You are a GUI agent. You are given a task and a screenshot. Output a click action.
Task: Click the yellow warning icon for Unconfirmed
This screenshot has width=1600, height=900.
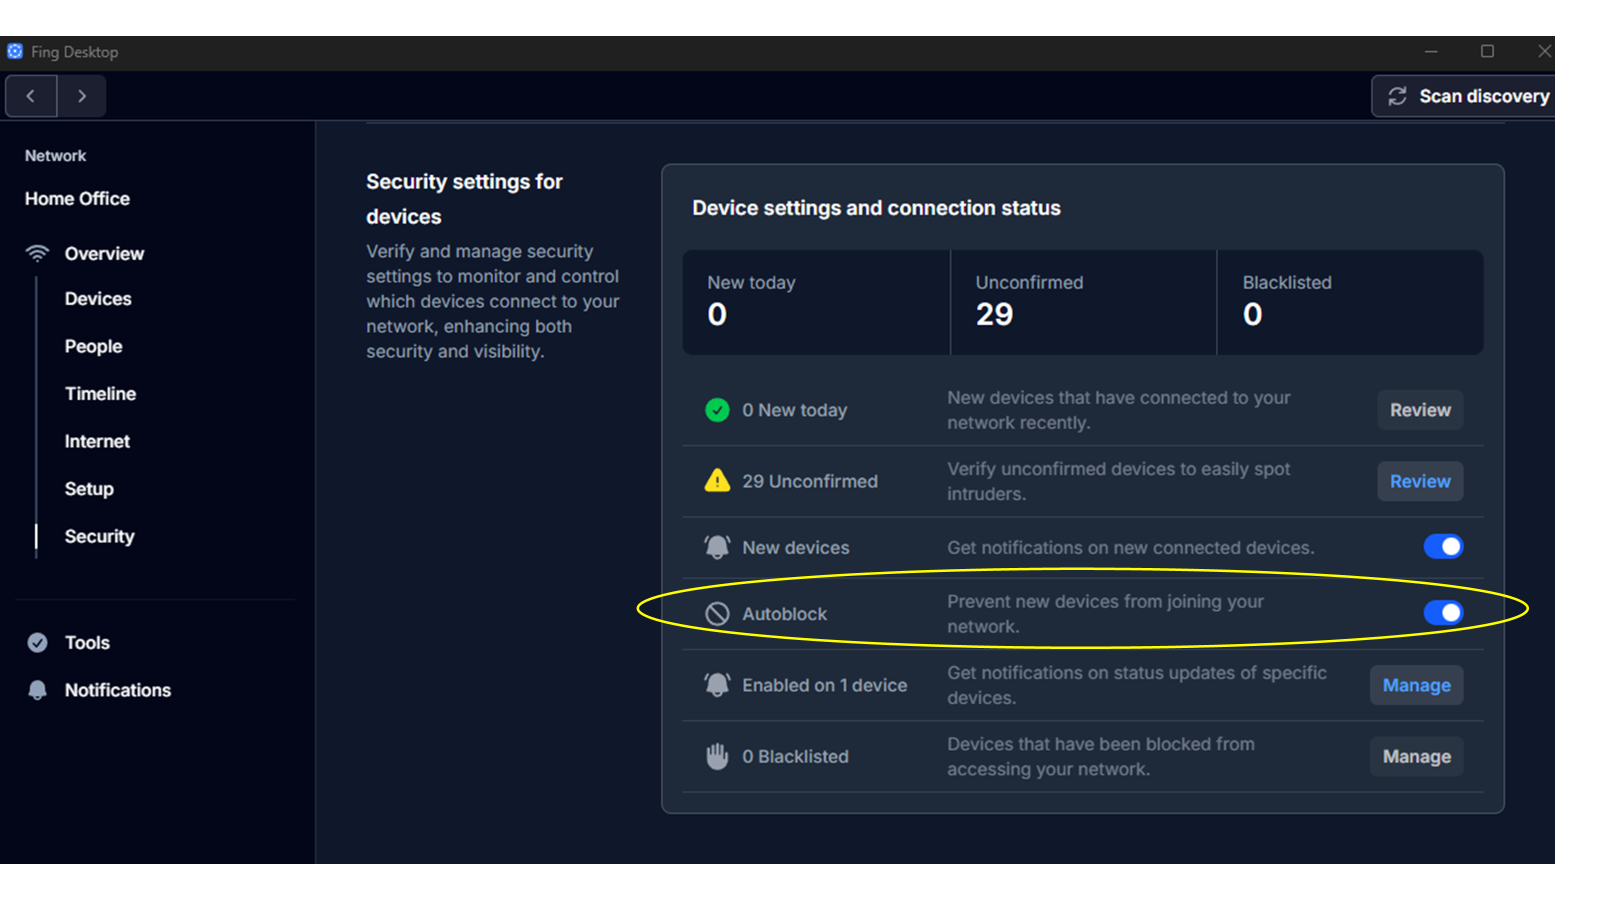tap(717, 481)
